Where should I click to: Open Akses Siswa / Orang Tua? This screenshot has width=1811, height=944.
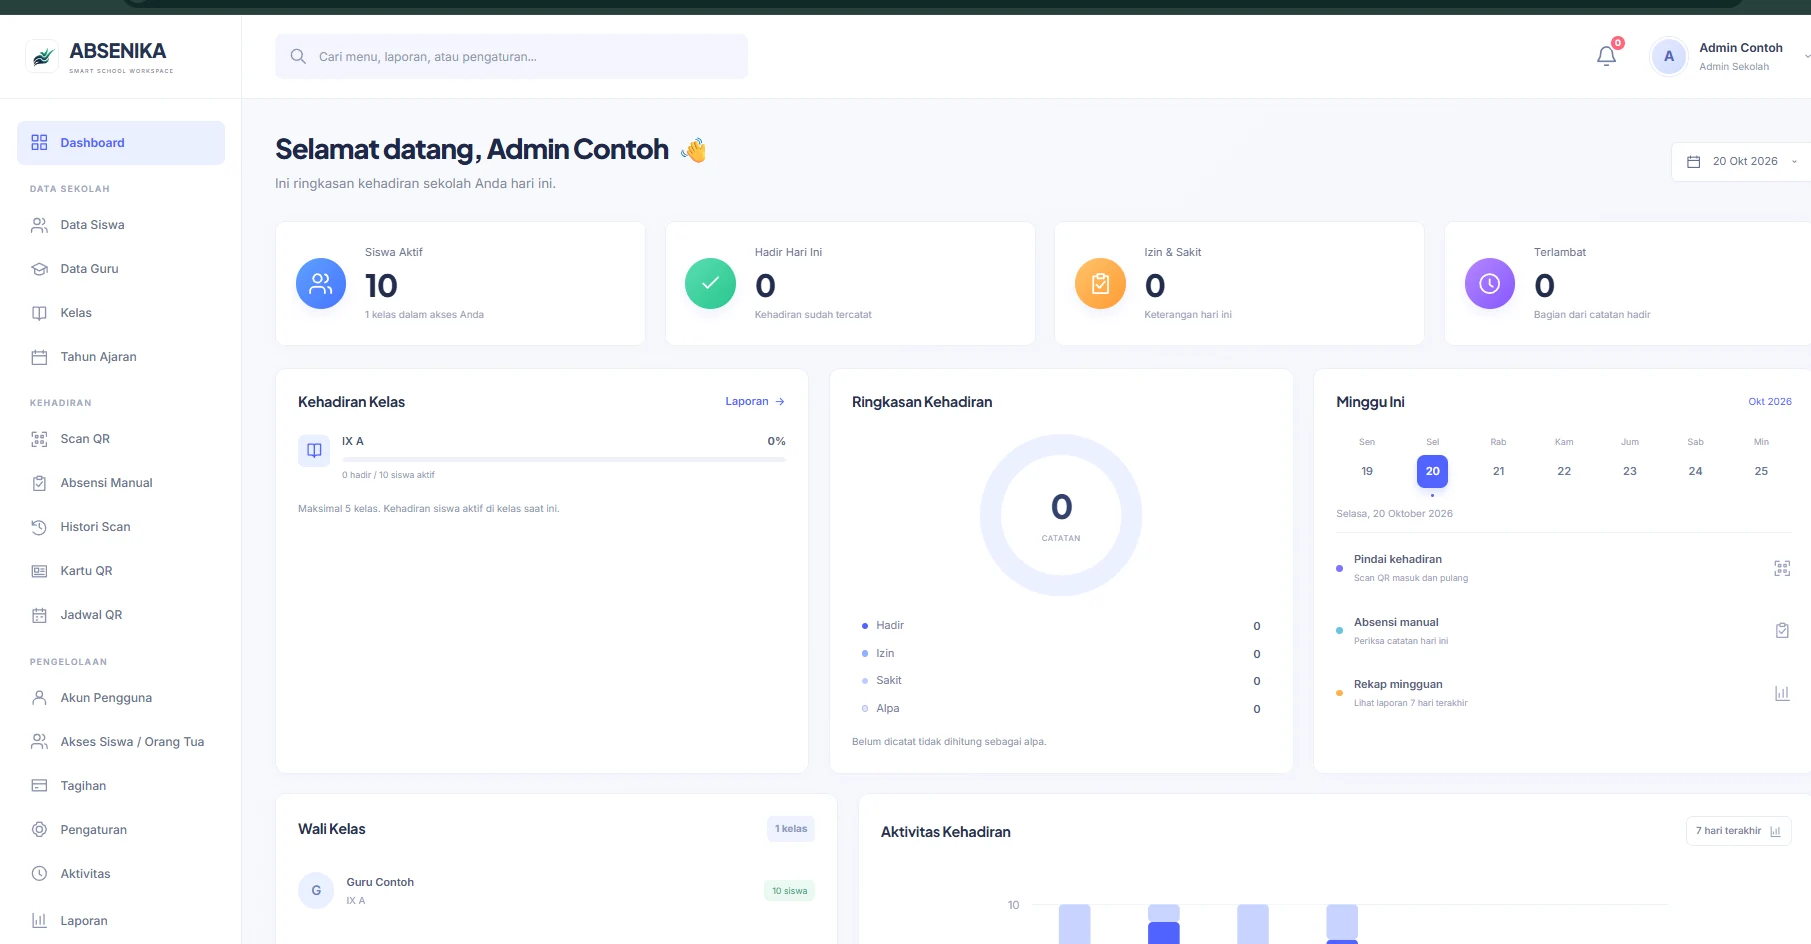[121, 742]
